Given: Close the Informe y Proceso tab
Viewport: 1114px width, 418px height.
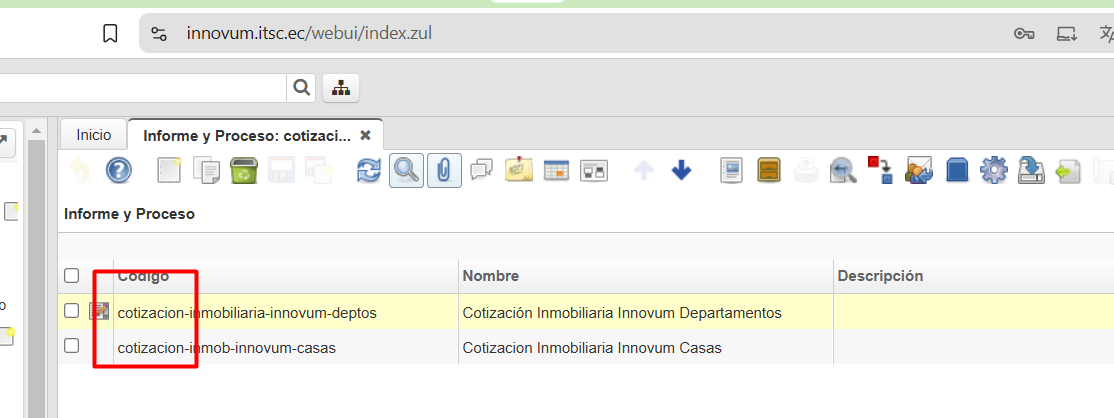Looking at the screenshot, I should pyautogui.click(x=365, y=135).
